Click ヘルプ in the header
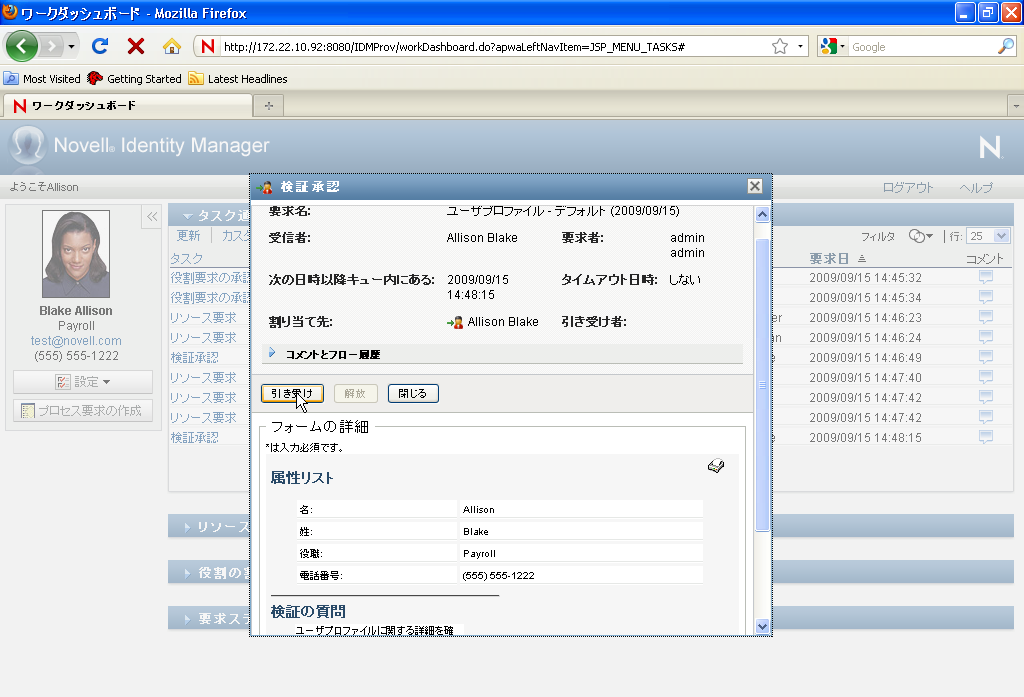This screenshot has width=1024, height=697. pos(976,187)
